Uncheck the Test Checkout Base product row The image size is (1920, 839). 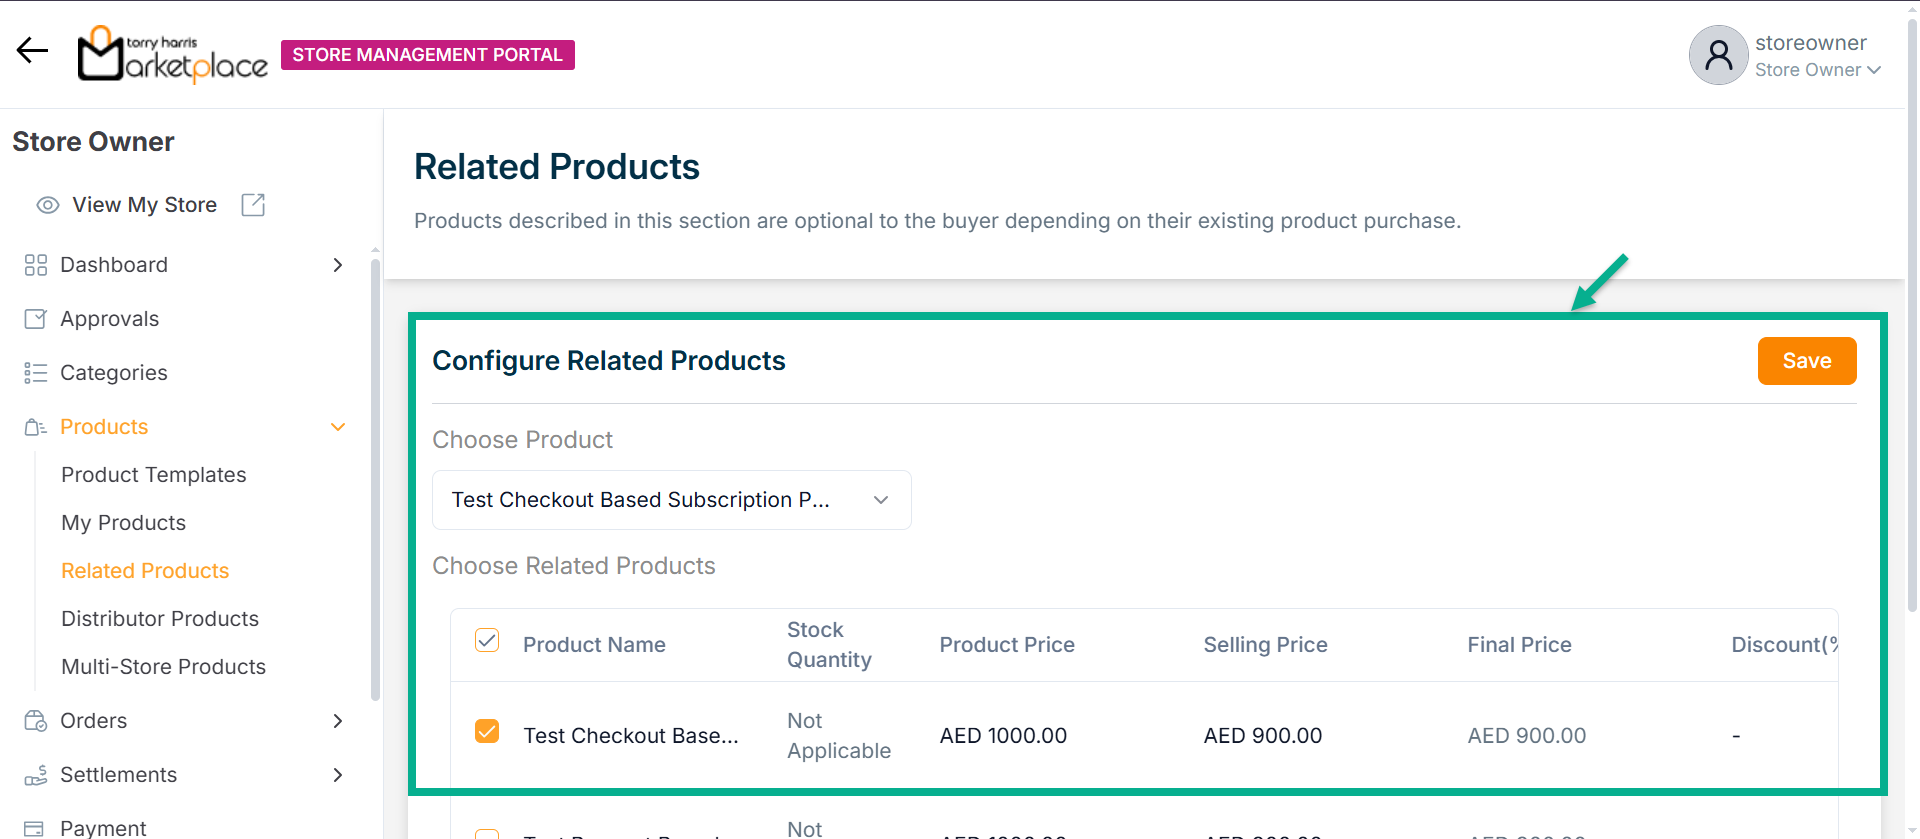pos(487,732)
